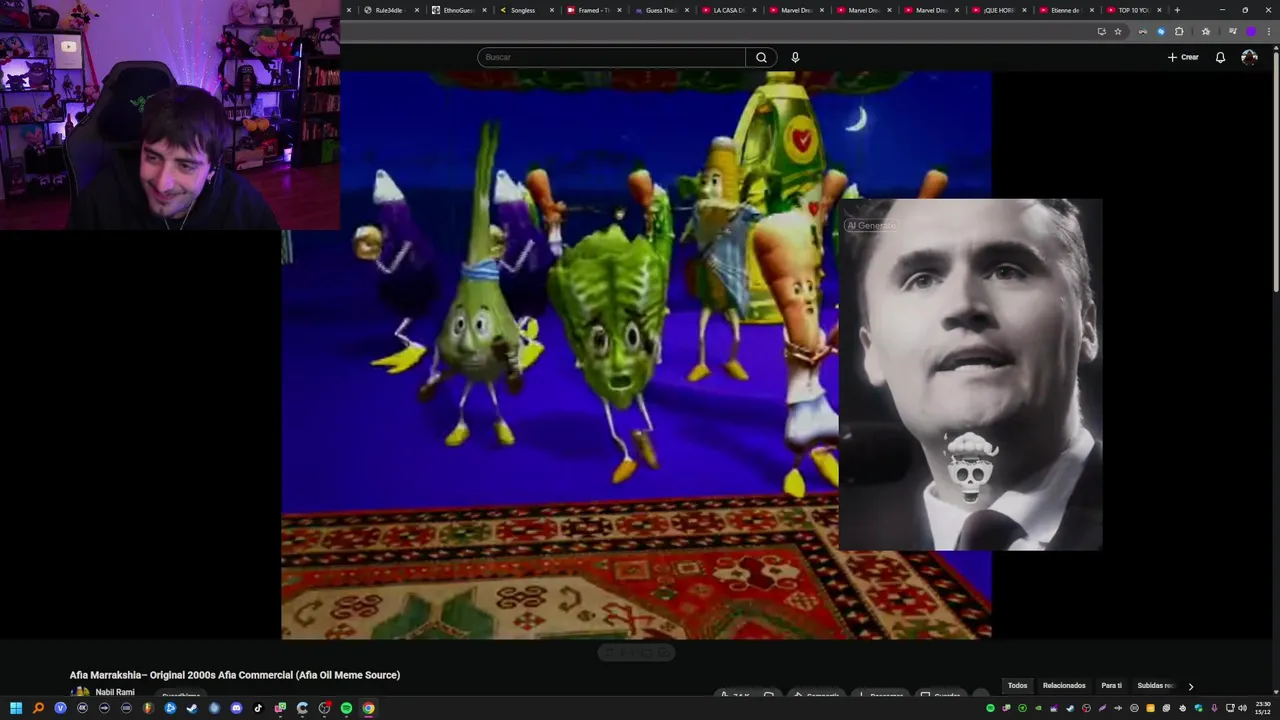This screenshot has width=1280, height=720.
Task: Close the Songless tab
Action: (x=551, y=10)
